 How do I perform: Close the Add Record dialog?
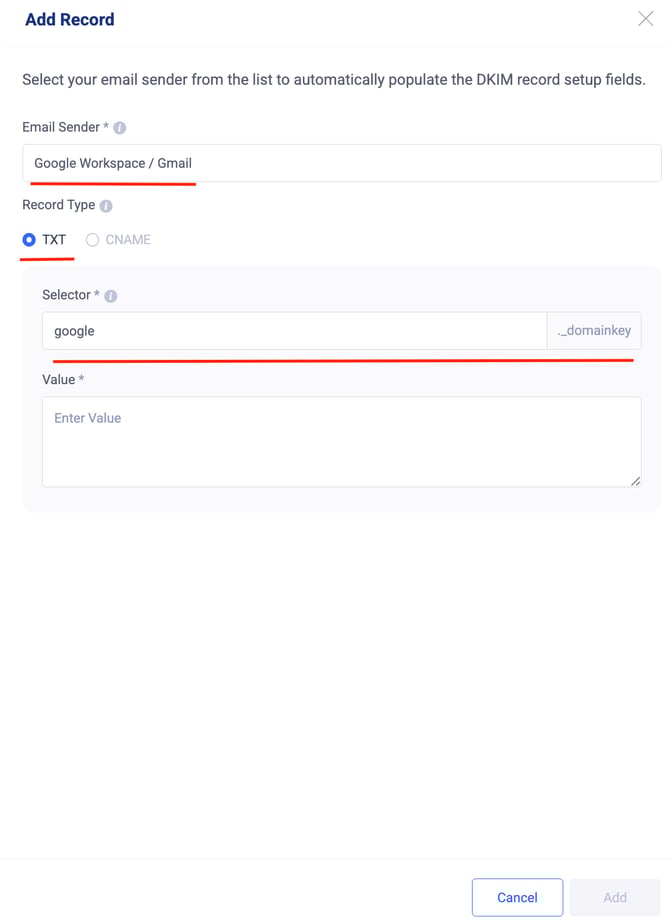(645, 19)
